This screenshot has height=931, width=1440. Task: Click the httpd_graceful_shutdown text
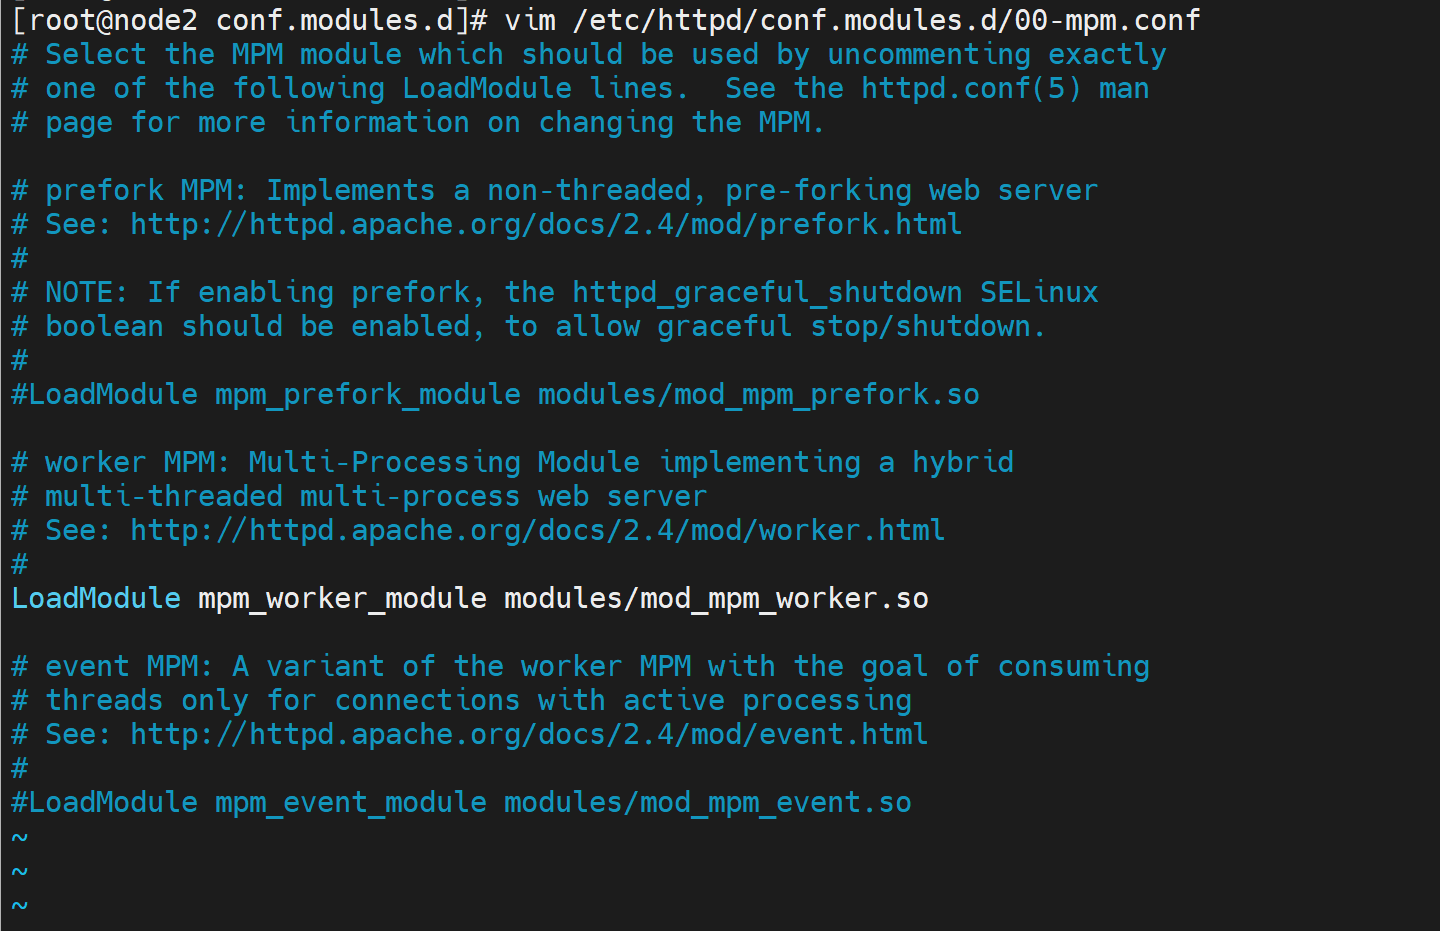(x=766, y=292)
